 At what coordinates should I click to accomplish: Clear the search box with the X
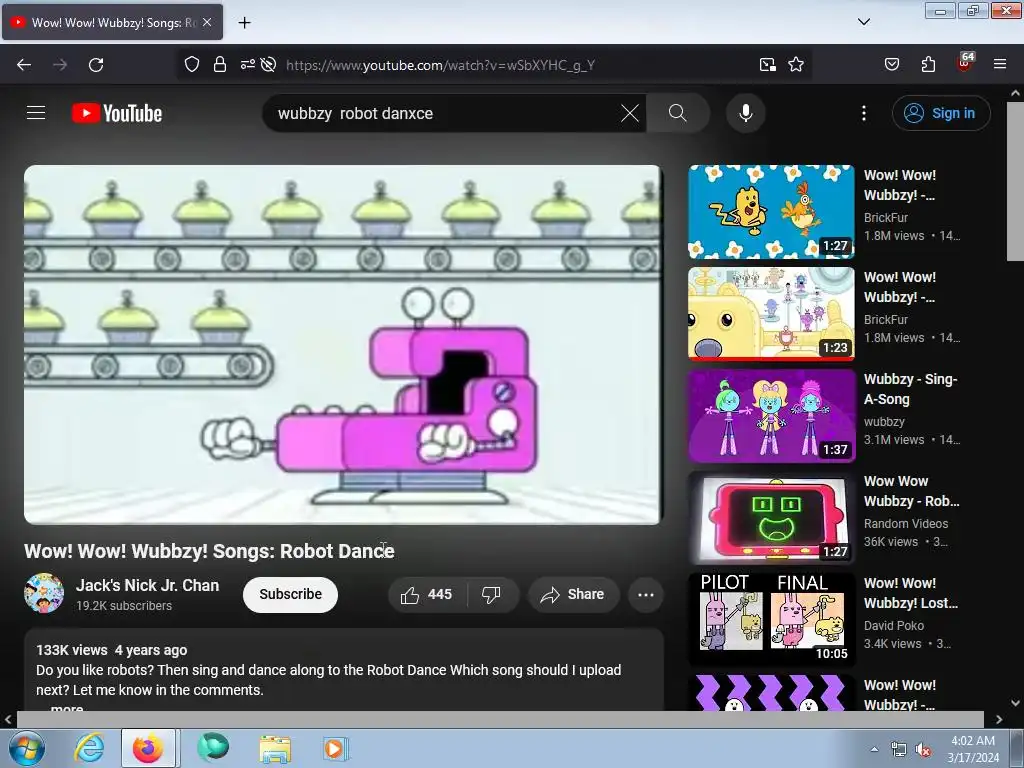[630, 113]
